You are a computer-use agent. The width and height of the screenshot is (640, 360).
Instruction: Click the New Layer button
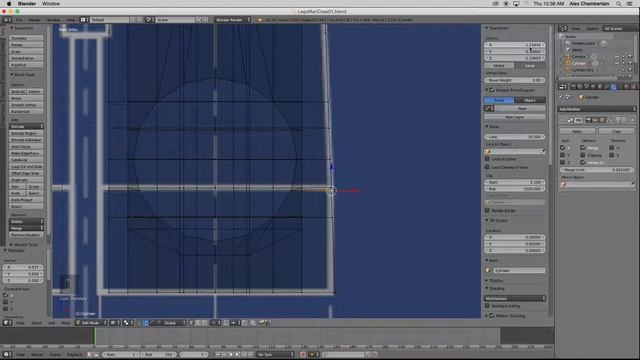pyautogui.click(x=515, y=117)
